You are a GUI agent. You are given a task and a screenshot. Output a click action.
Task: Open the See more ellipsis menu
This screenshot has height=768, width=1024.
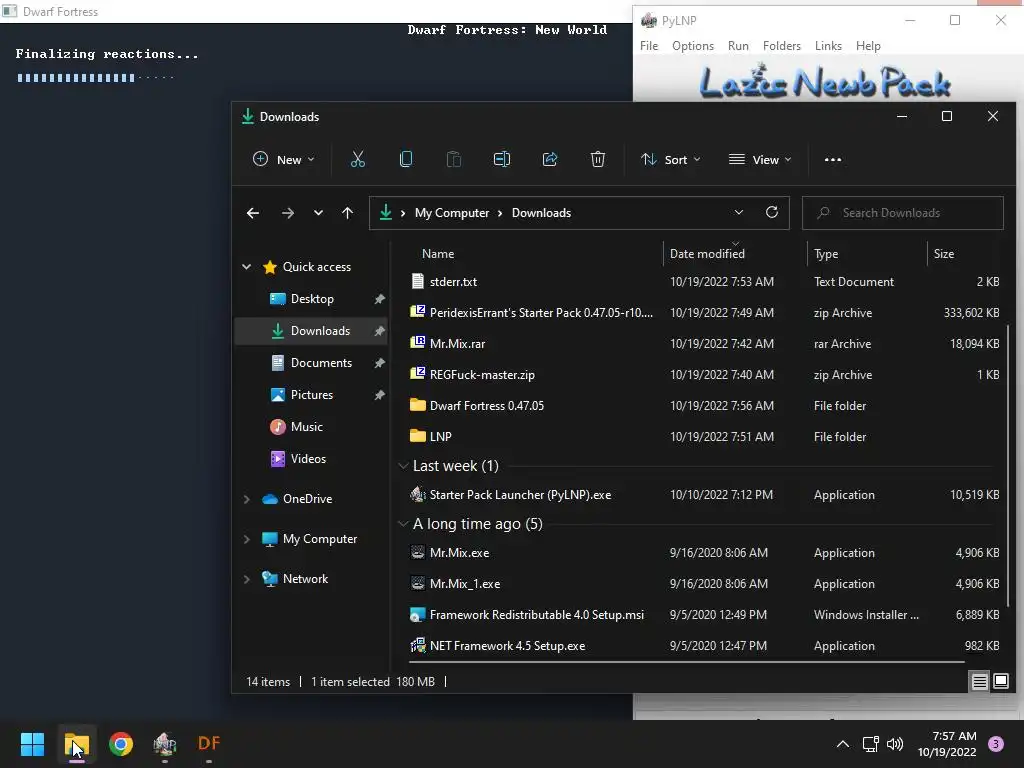833,159
